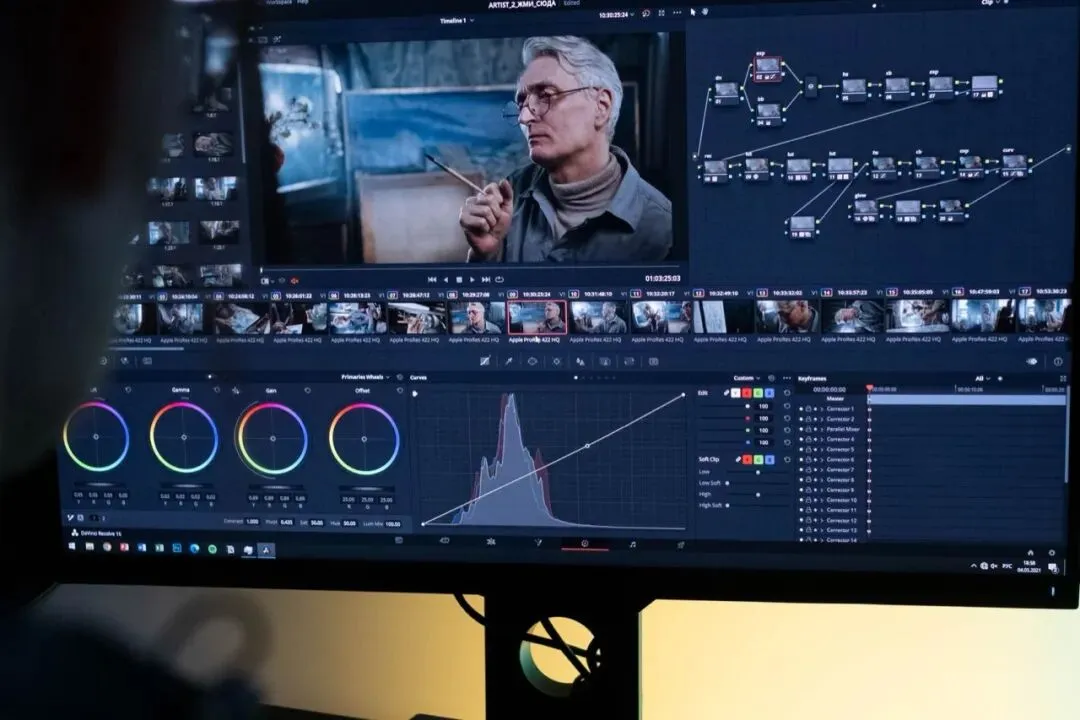
Task: Reset the Soft Clip controls
Action: coord(787,460)
